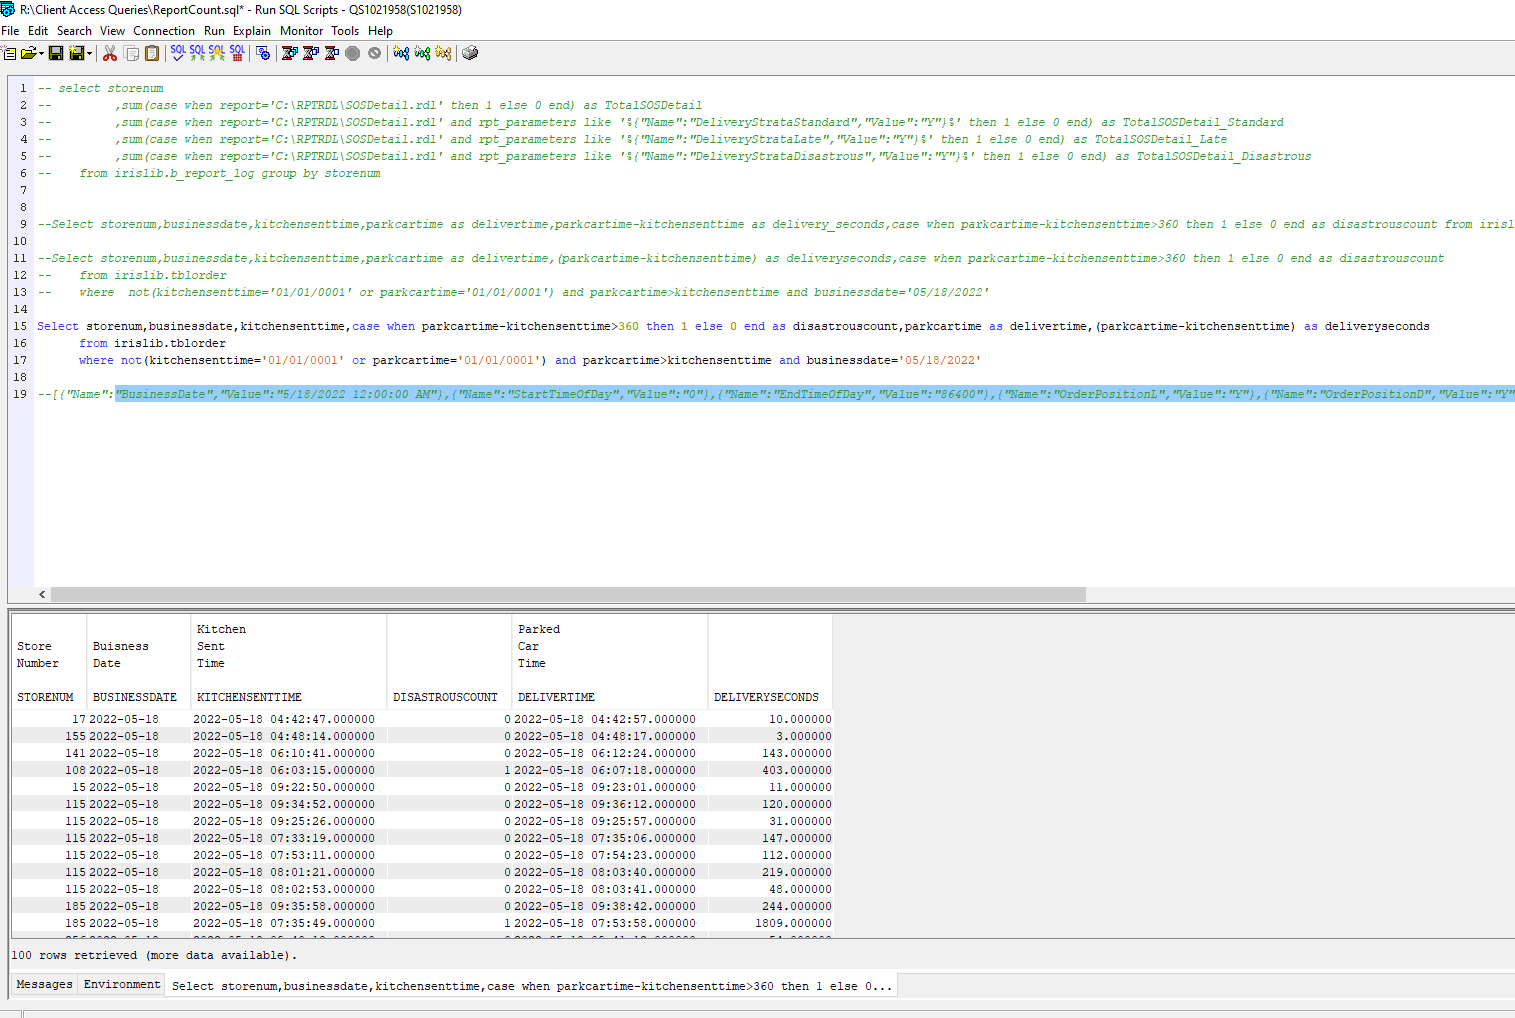Viewport: 1515px width, 1018px height.
Task: Click the Save As floppy icon
Action: click(76, 53)
